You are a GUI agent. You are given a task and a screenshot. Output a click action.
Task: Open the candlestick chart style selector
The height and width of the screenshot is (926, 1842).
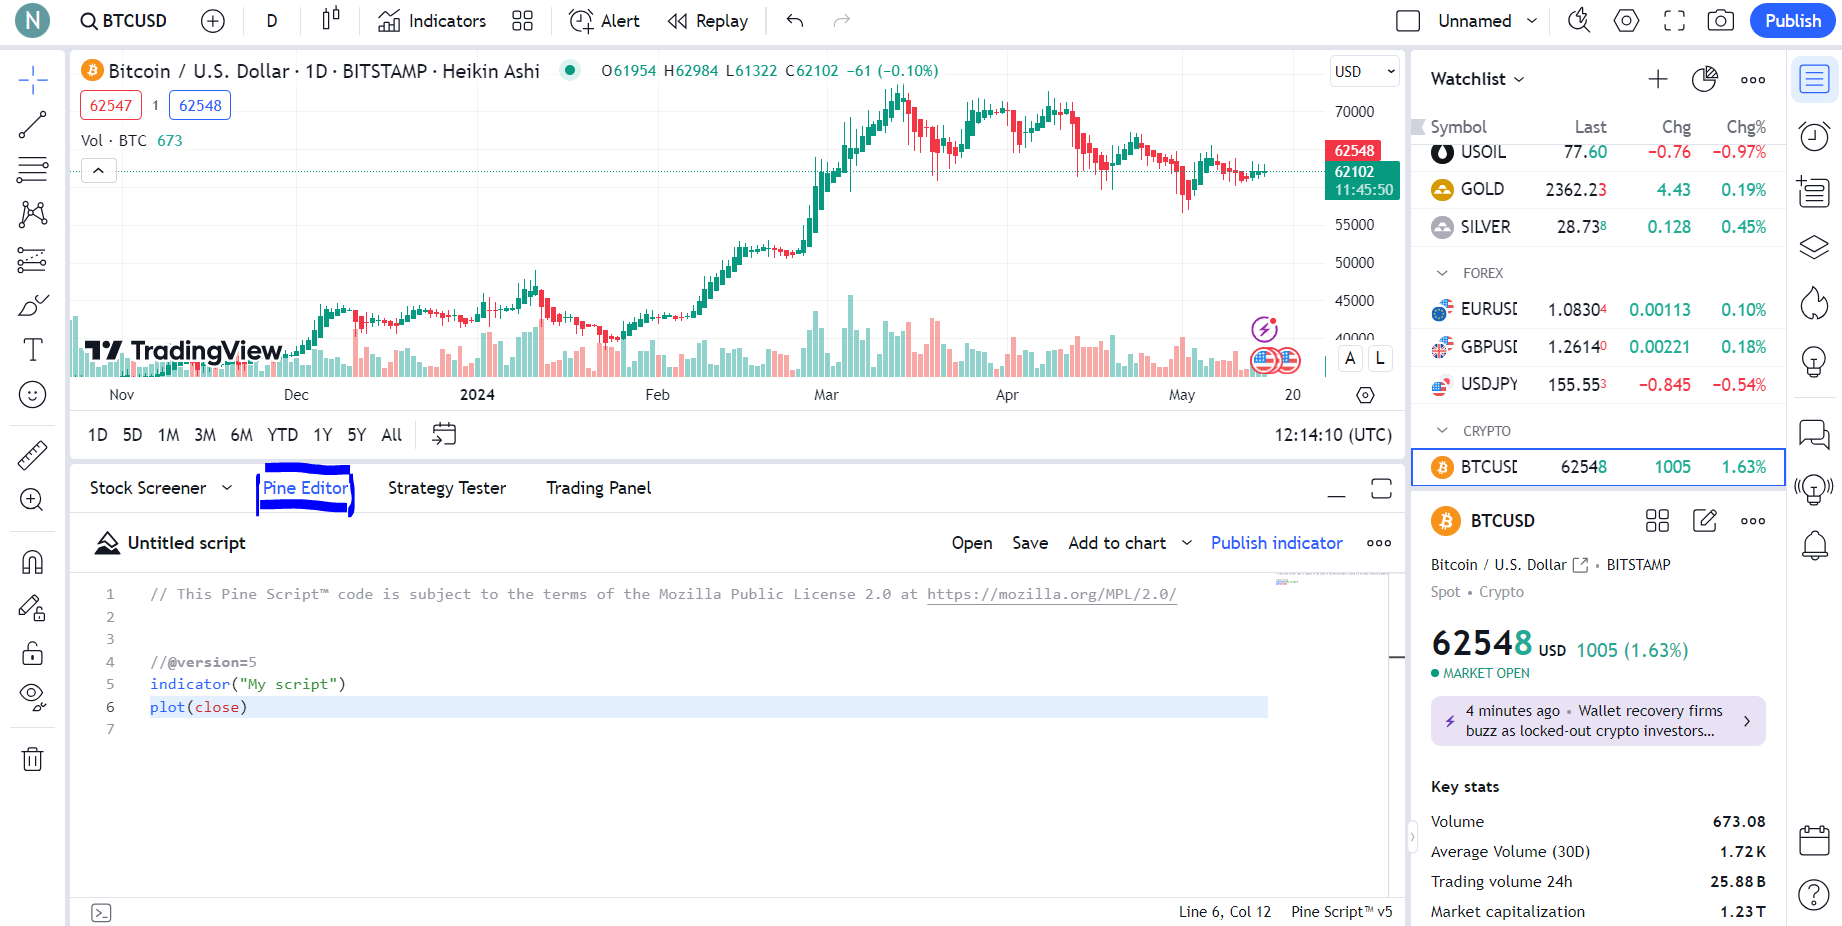[x=331, y=20]
